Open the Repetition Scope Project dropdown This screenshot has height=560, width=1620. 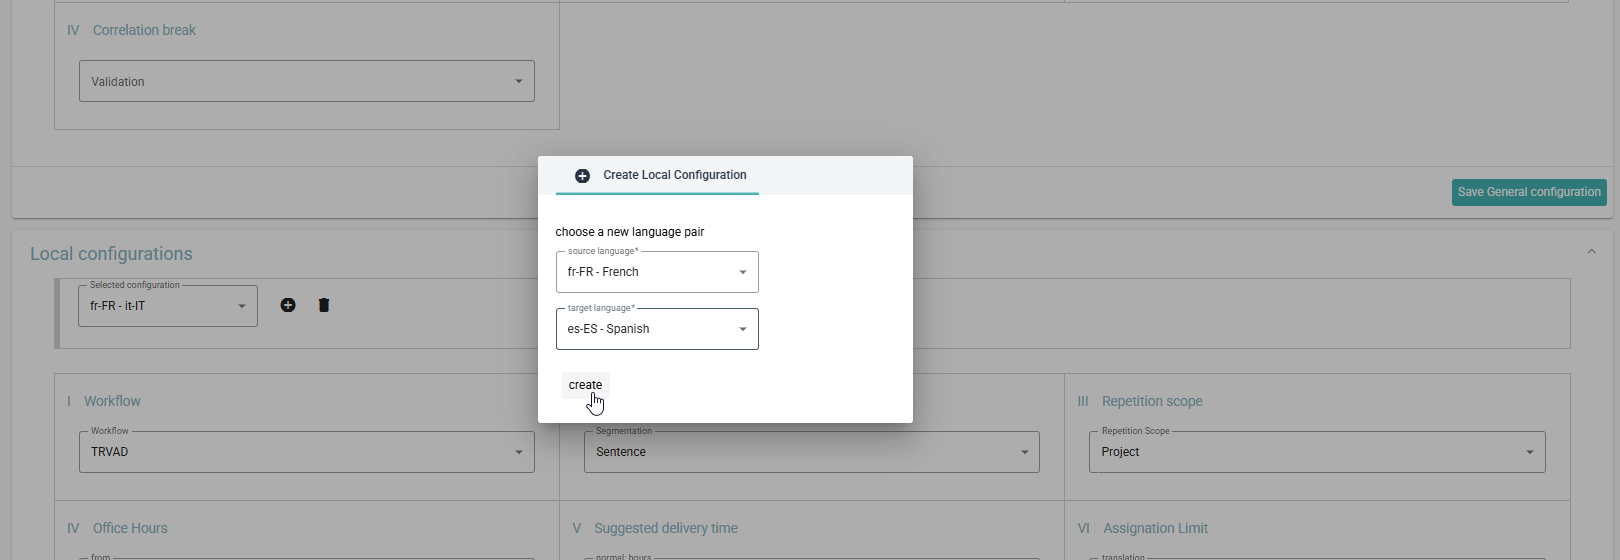pos(1317,452)
